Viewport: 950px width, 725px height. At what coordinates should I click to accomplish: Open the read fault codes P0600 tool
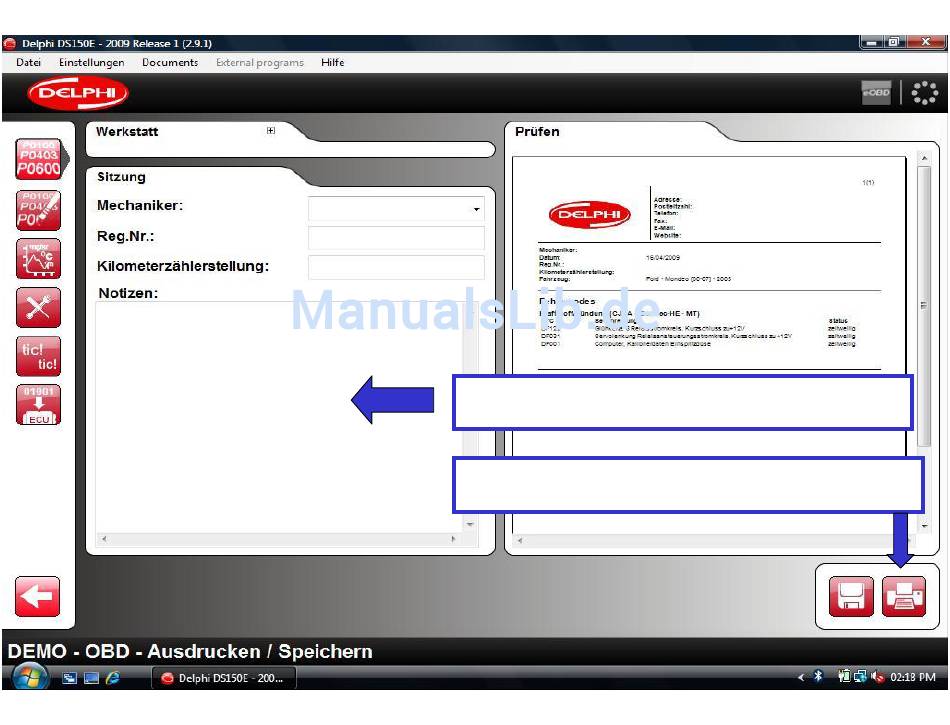click(x=39, y=159)
